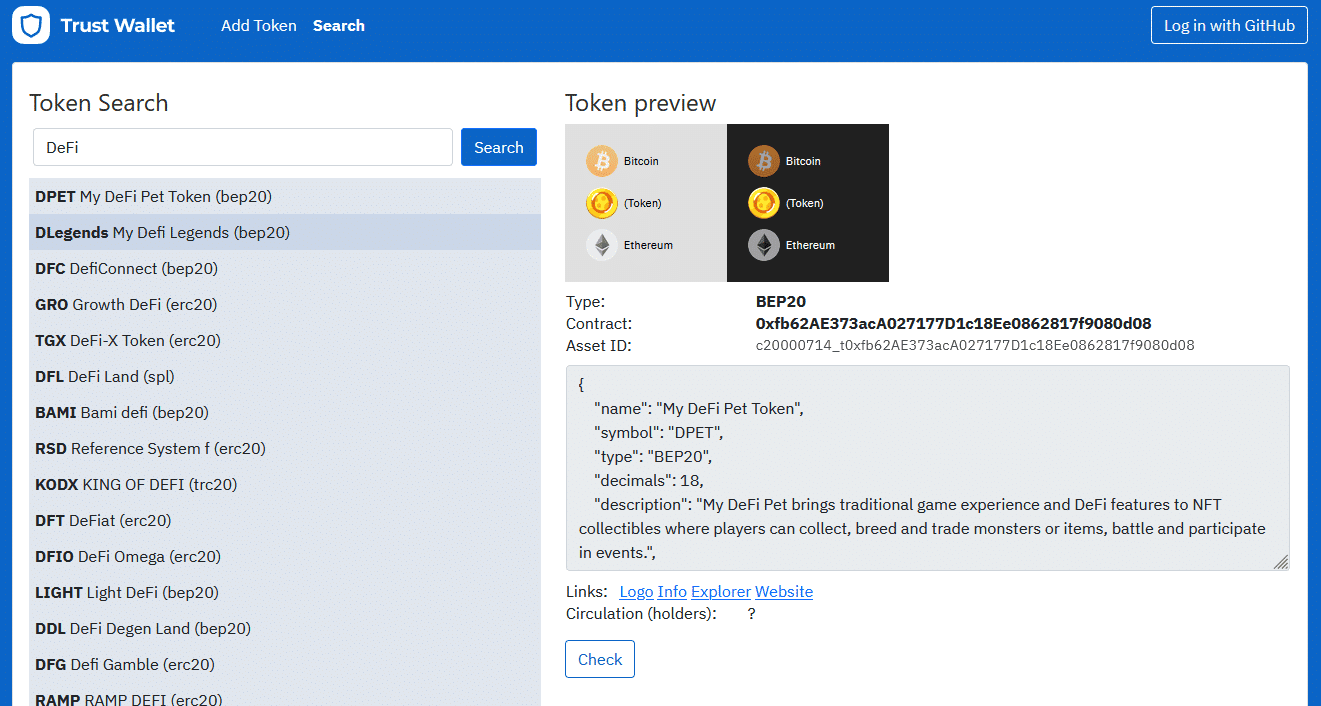Open the Website link
1321x706 pixels.
784,592
